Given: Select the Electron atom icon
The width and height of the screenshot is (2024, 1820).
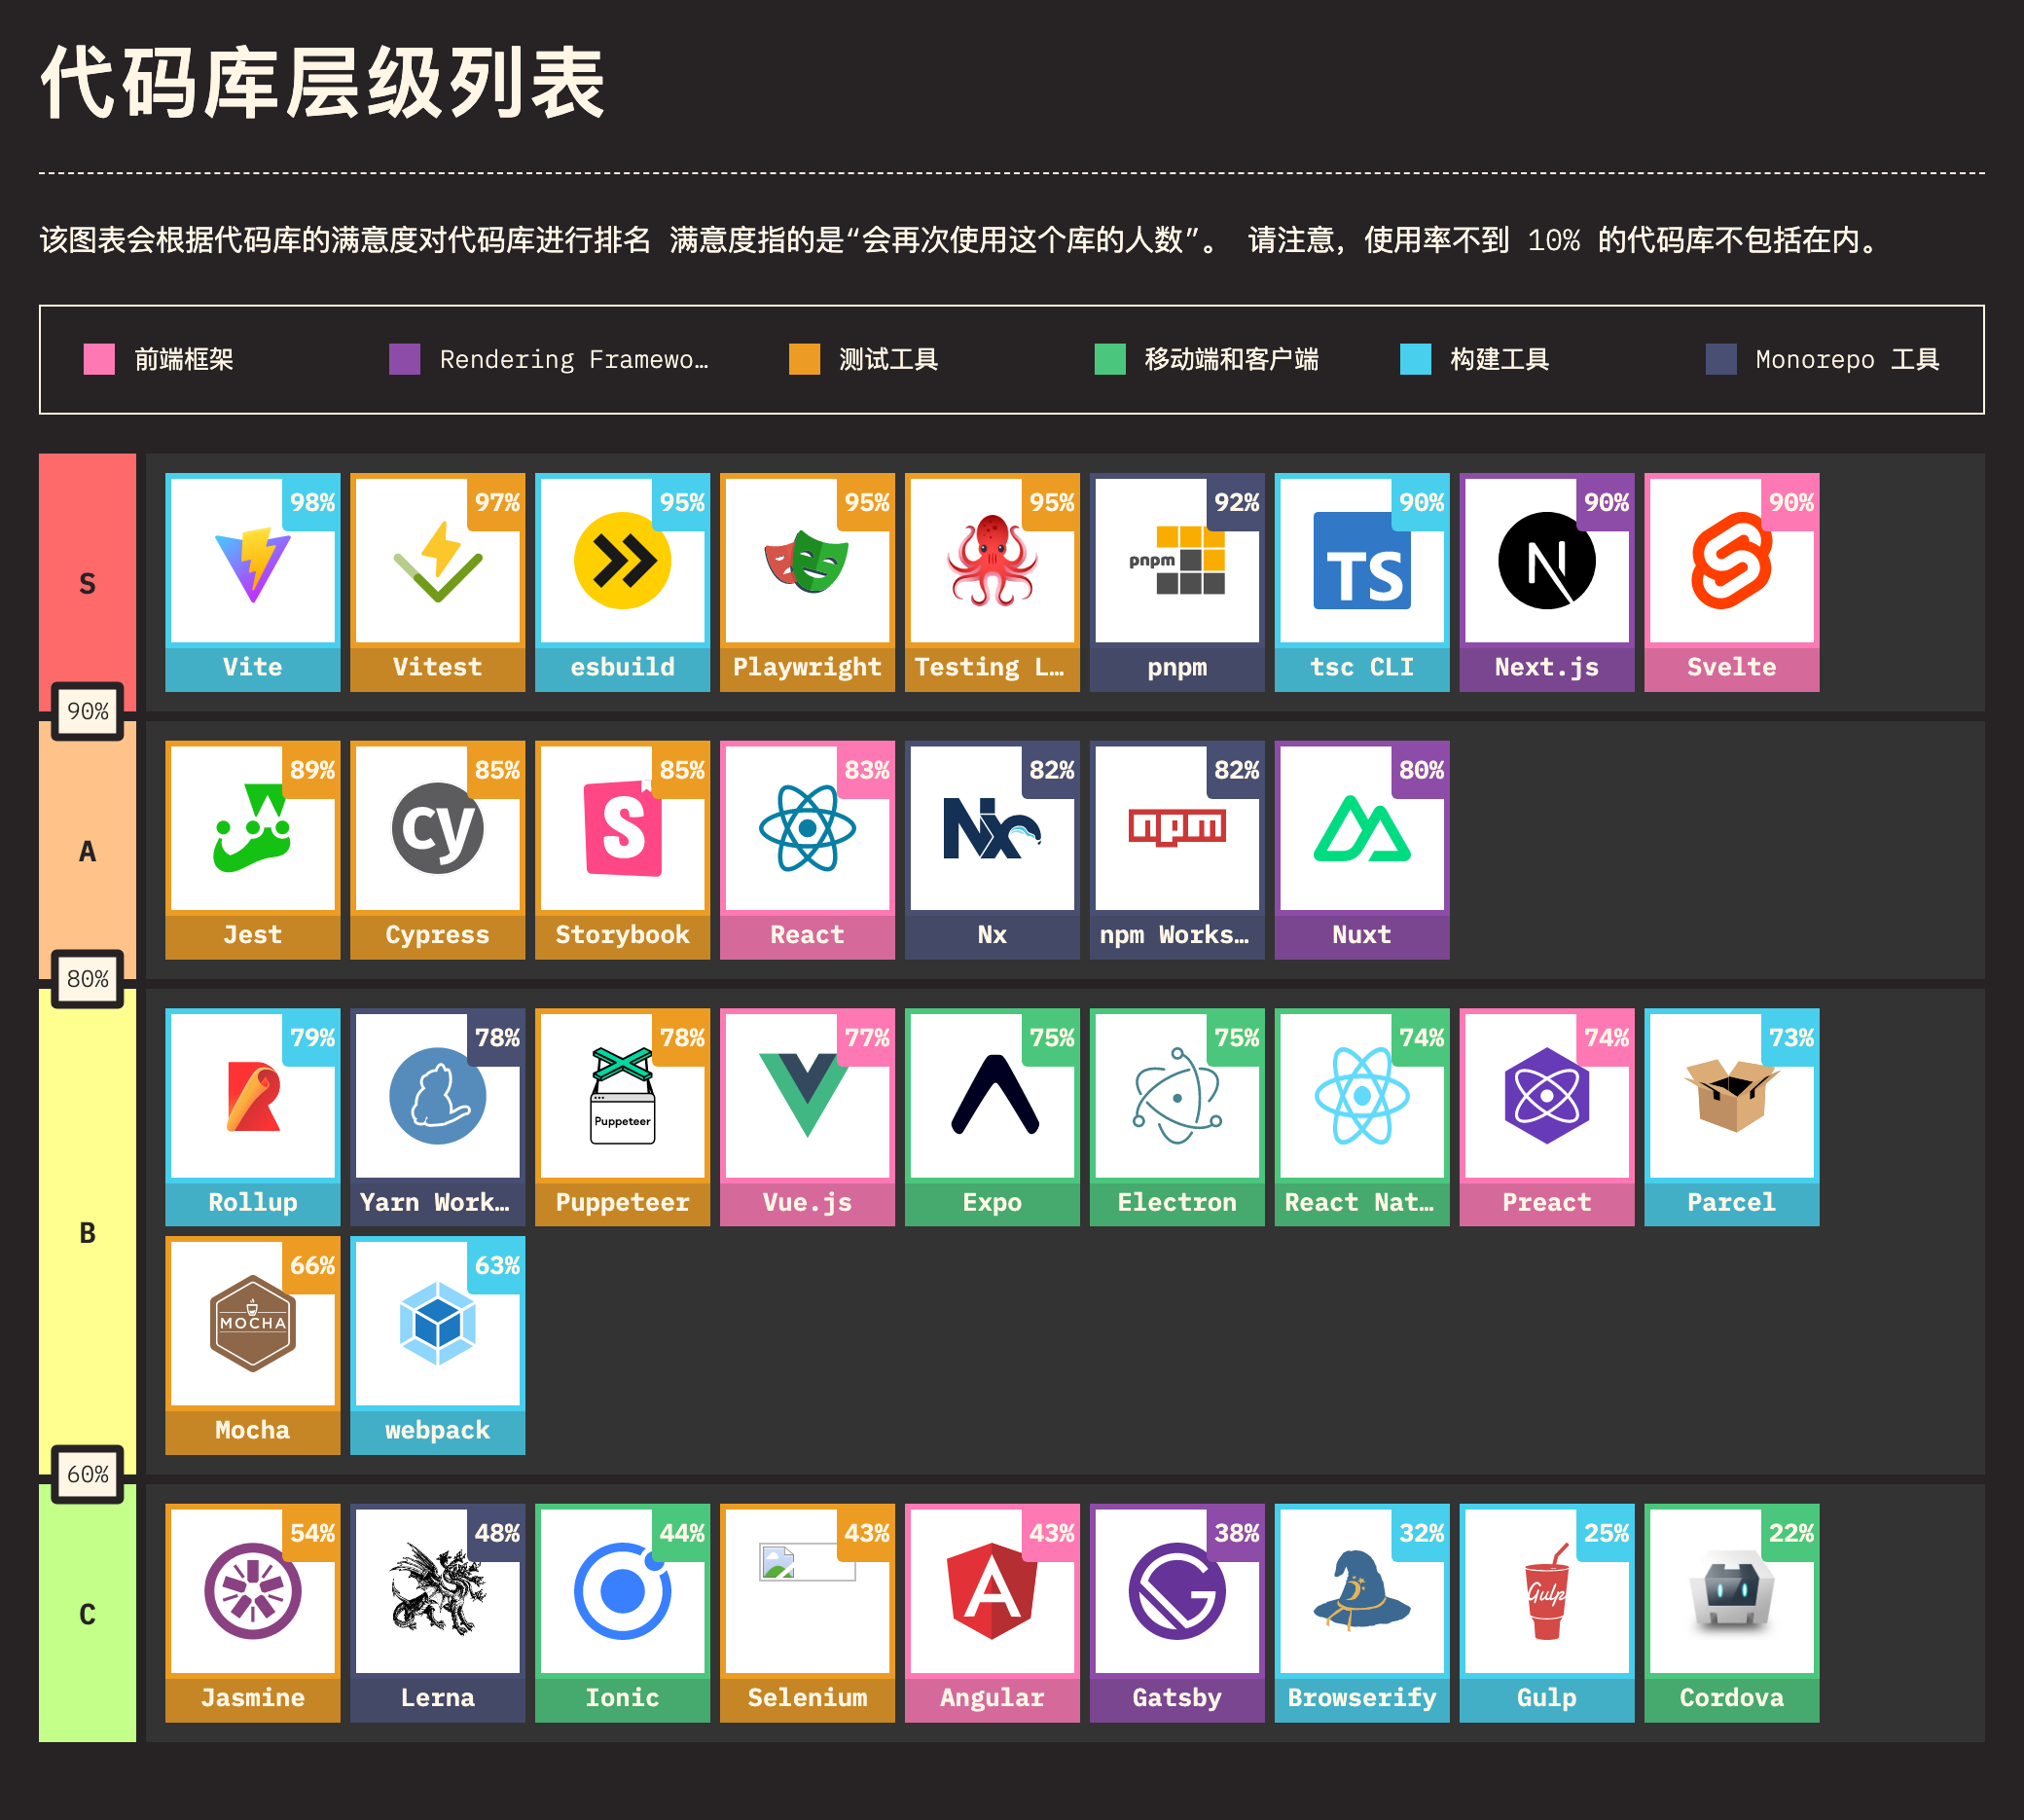Looking at the screenshot, I should [x=1176, y=1097].
